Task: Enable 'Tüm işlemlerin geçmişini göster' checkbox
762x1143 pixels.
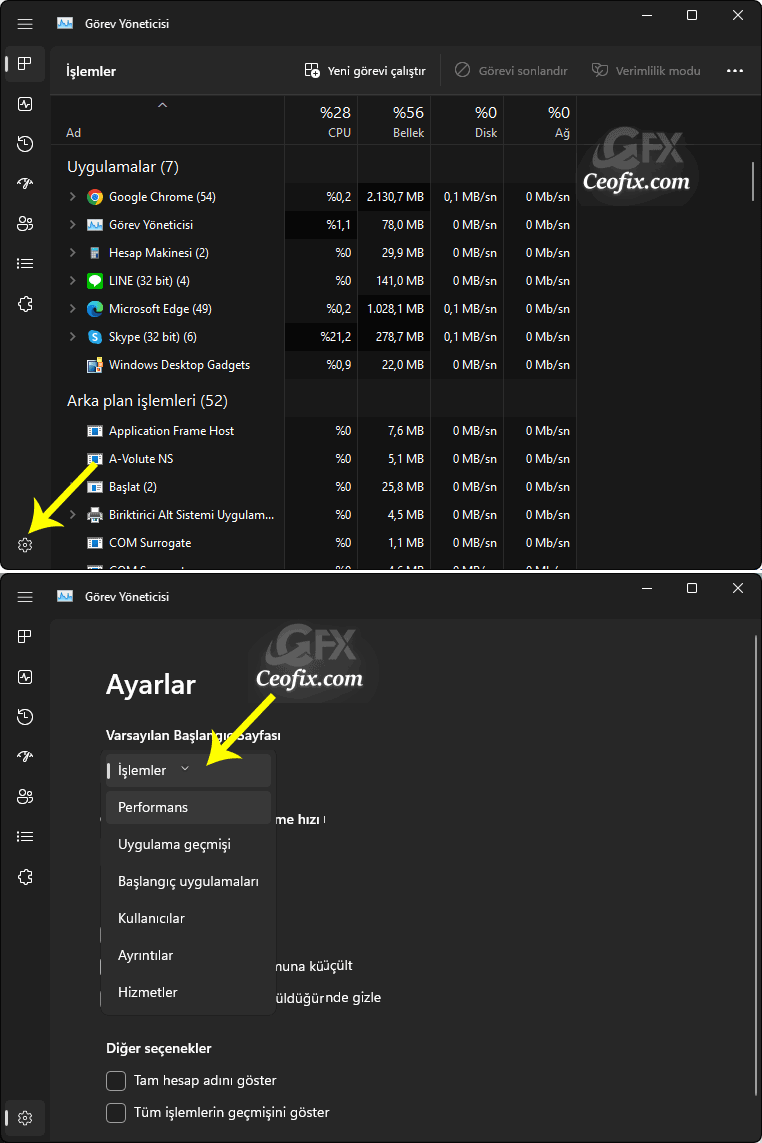Action: pos(116,1113)
